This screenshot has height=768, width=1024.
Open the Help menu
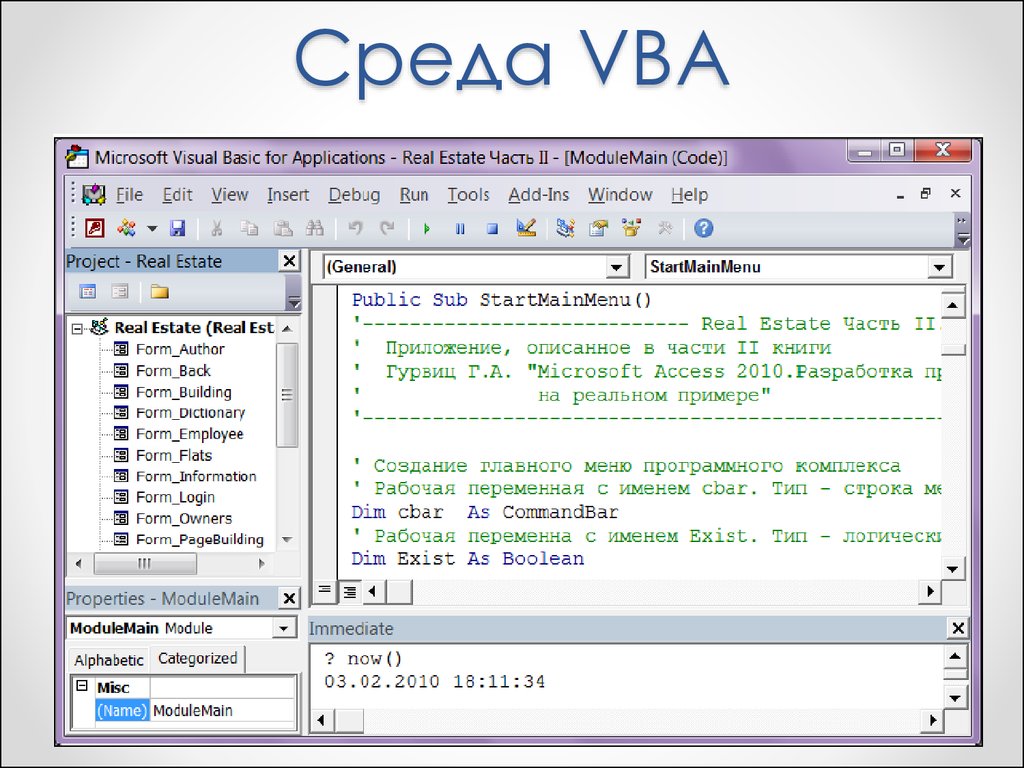(689, 195)
